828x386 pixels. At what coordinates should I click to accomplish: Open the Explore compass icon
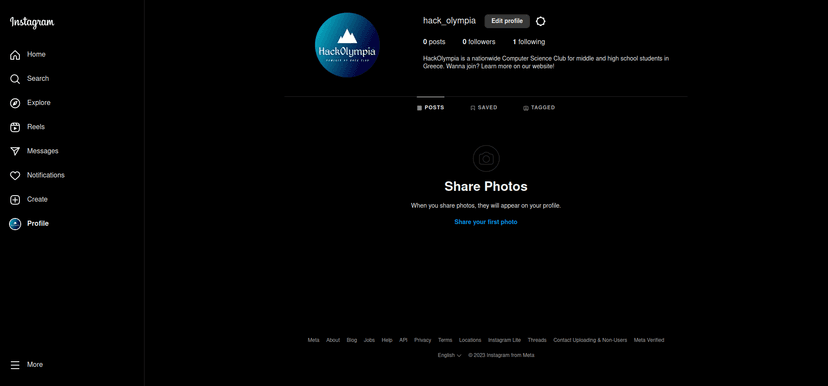click(15, 103)
